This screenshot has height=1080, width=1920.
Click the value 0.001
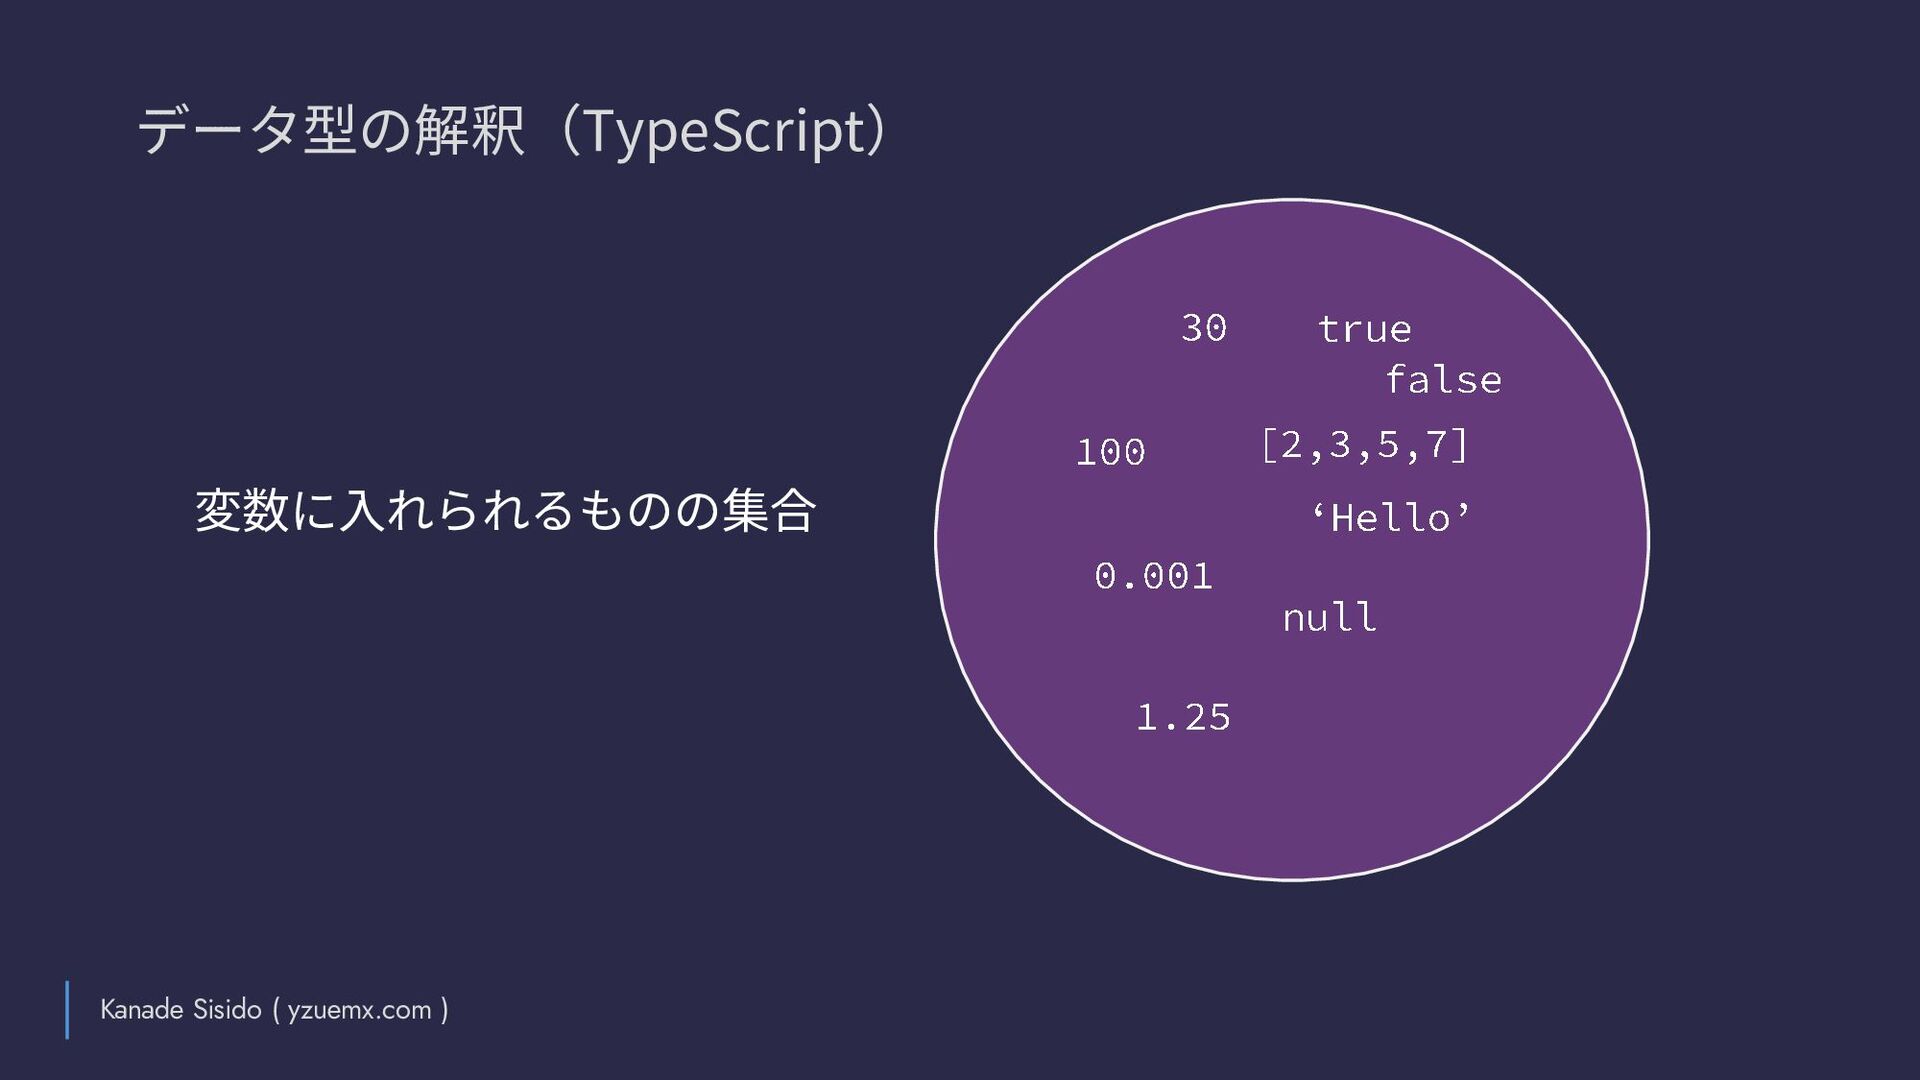(1153, 576)
